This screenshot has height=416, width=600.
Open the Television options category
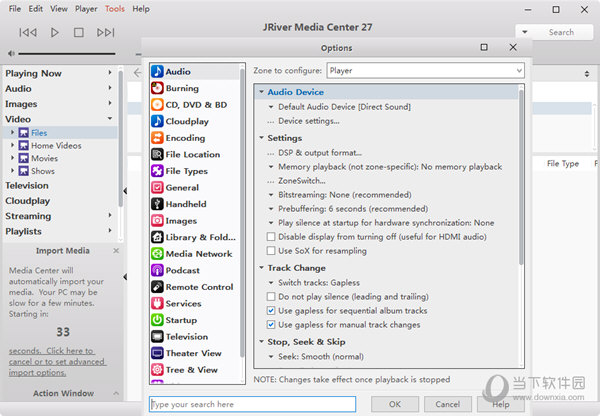click(x=195, y=336)
